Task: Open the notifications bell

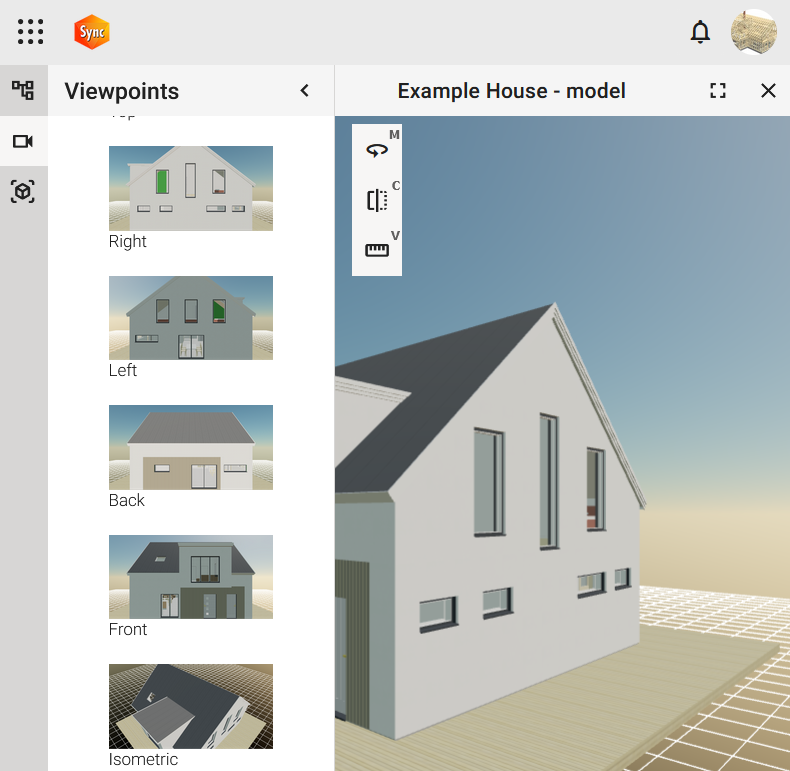Action: tap(700, 32)
